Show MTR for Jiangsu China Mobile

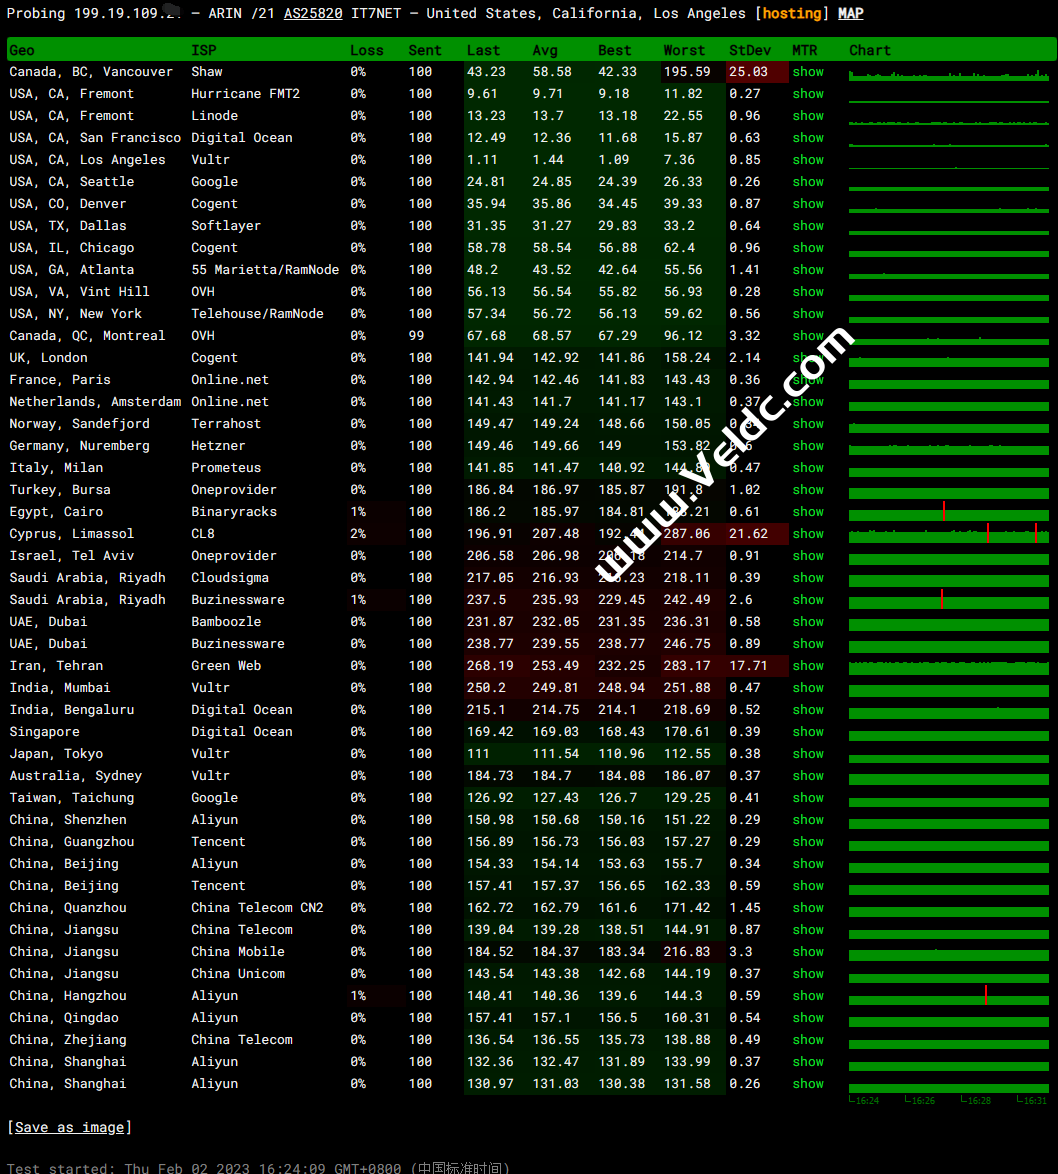click(808, 952)
